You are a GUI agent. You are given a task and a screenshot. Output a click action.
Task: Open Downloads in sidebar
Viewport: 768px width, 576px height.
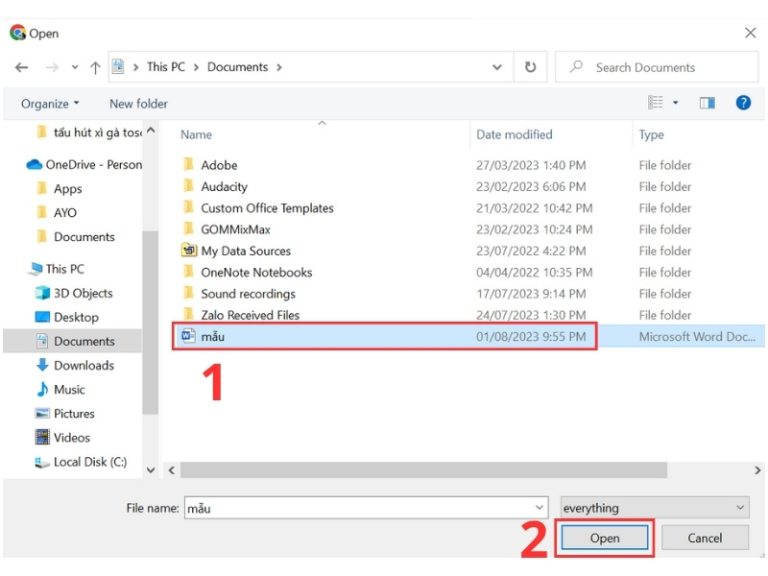point(83,365)
